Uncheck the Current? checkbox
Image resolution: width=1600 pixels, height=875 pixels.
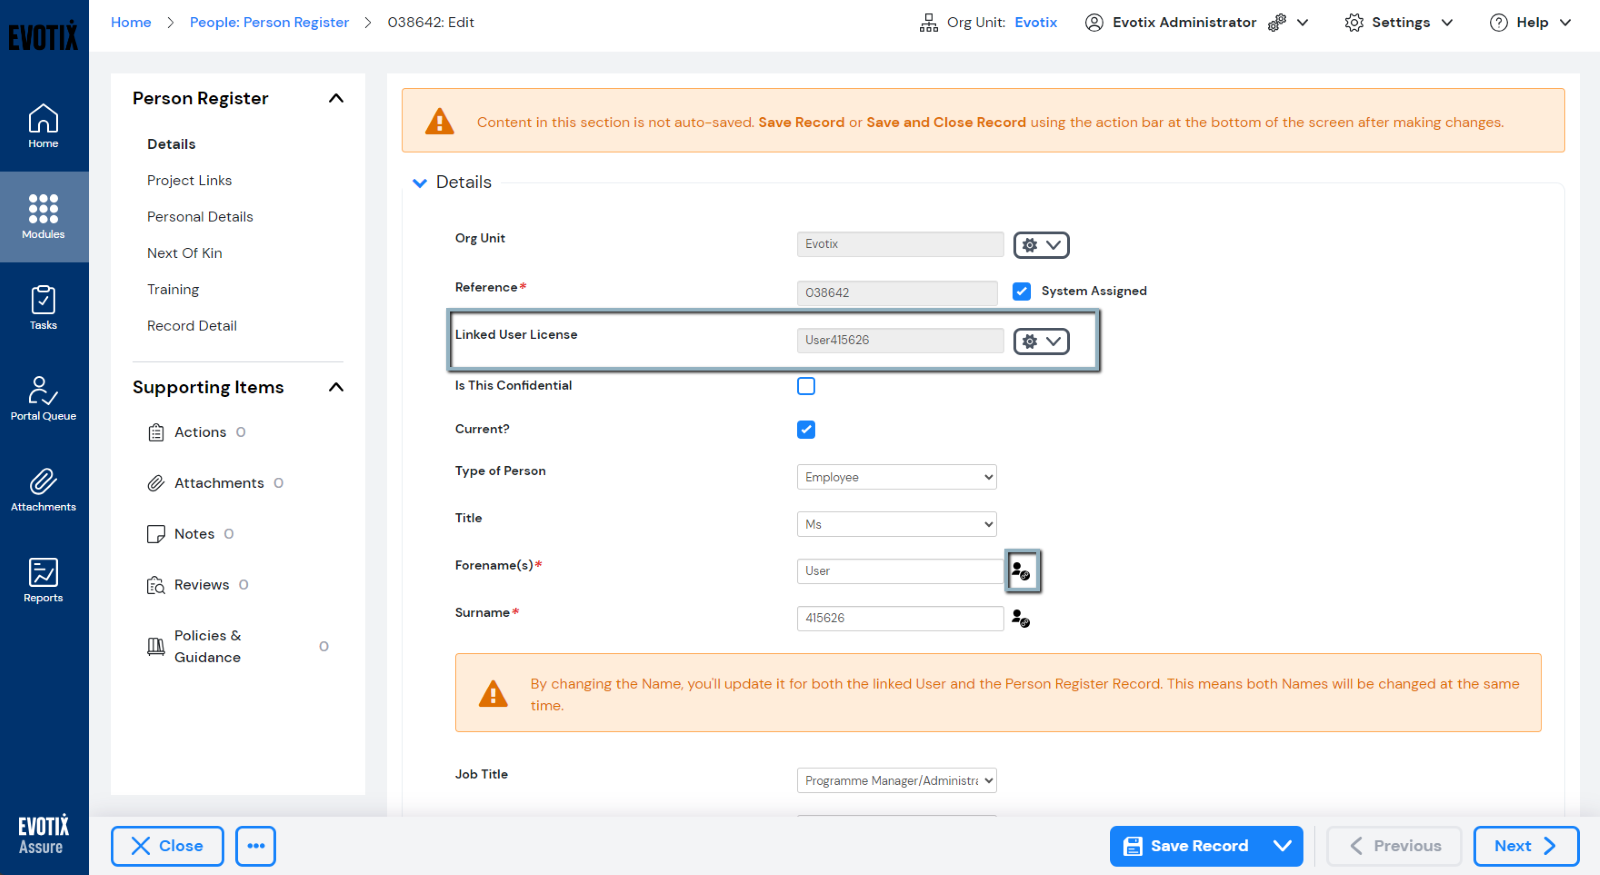coord(806,430)
